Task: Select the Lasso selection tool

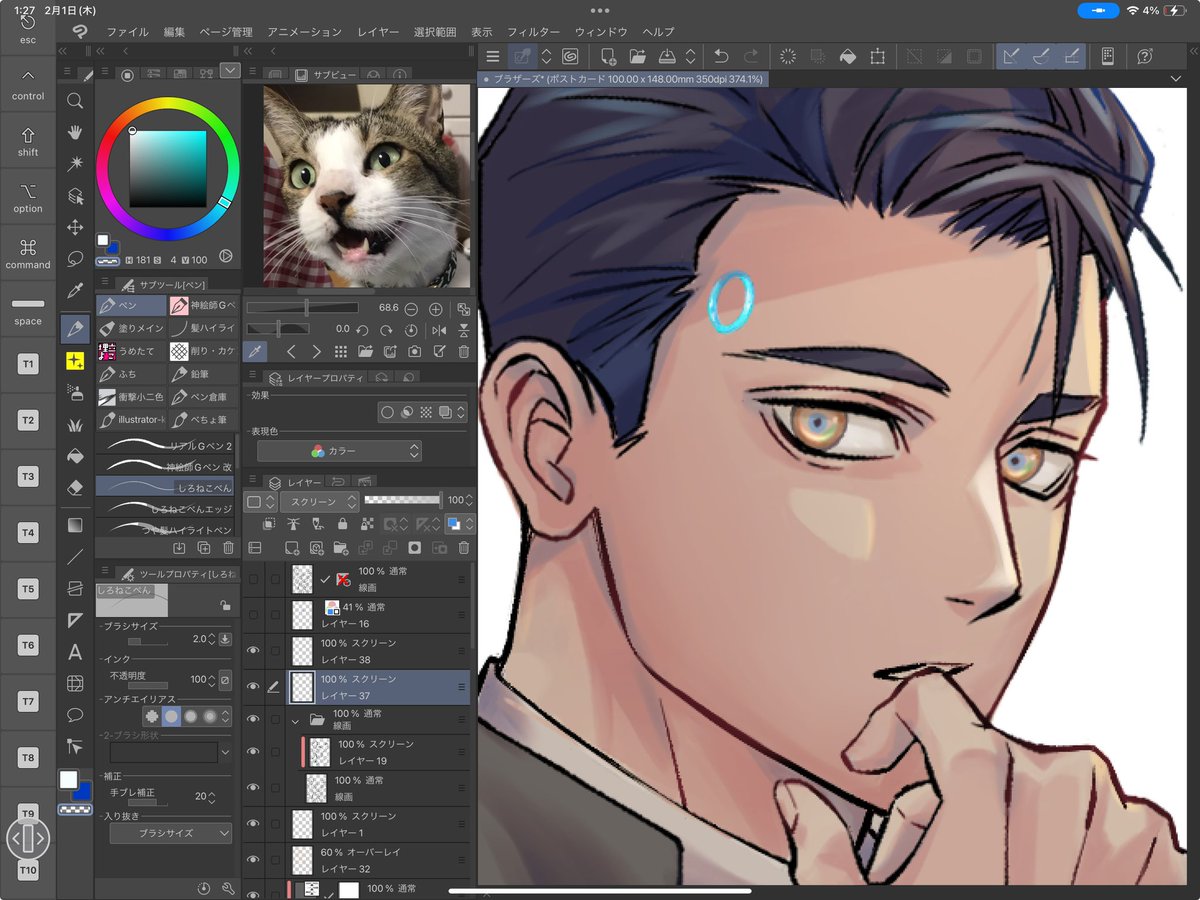Action: pyautogui.click(x=75, y=259)
